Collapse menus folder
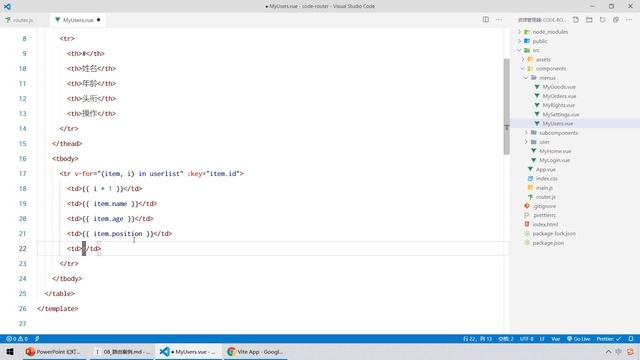The height and width of the screenshot is (360, 640). click(x=547, y=78)
